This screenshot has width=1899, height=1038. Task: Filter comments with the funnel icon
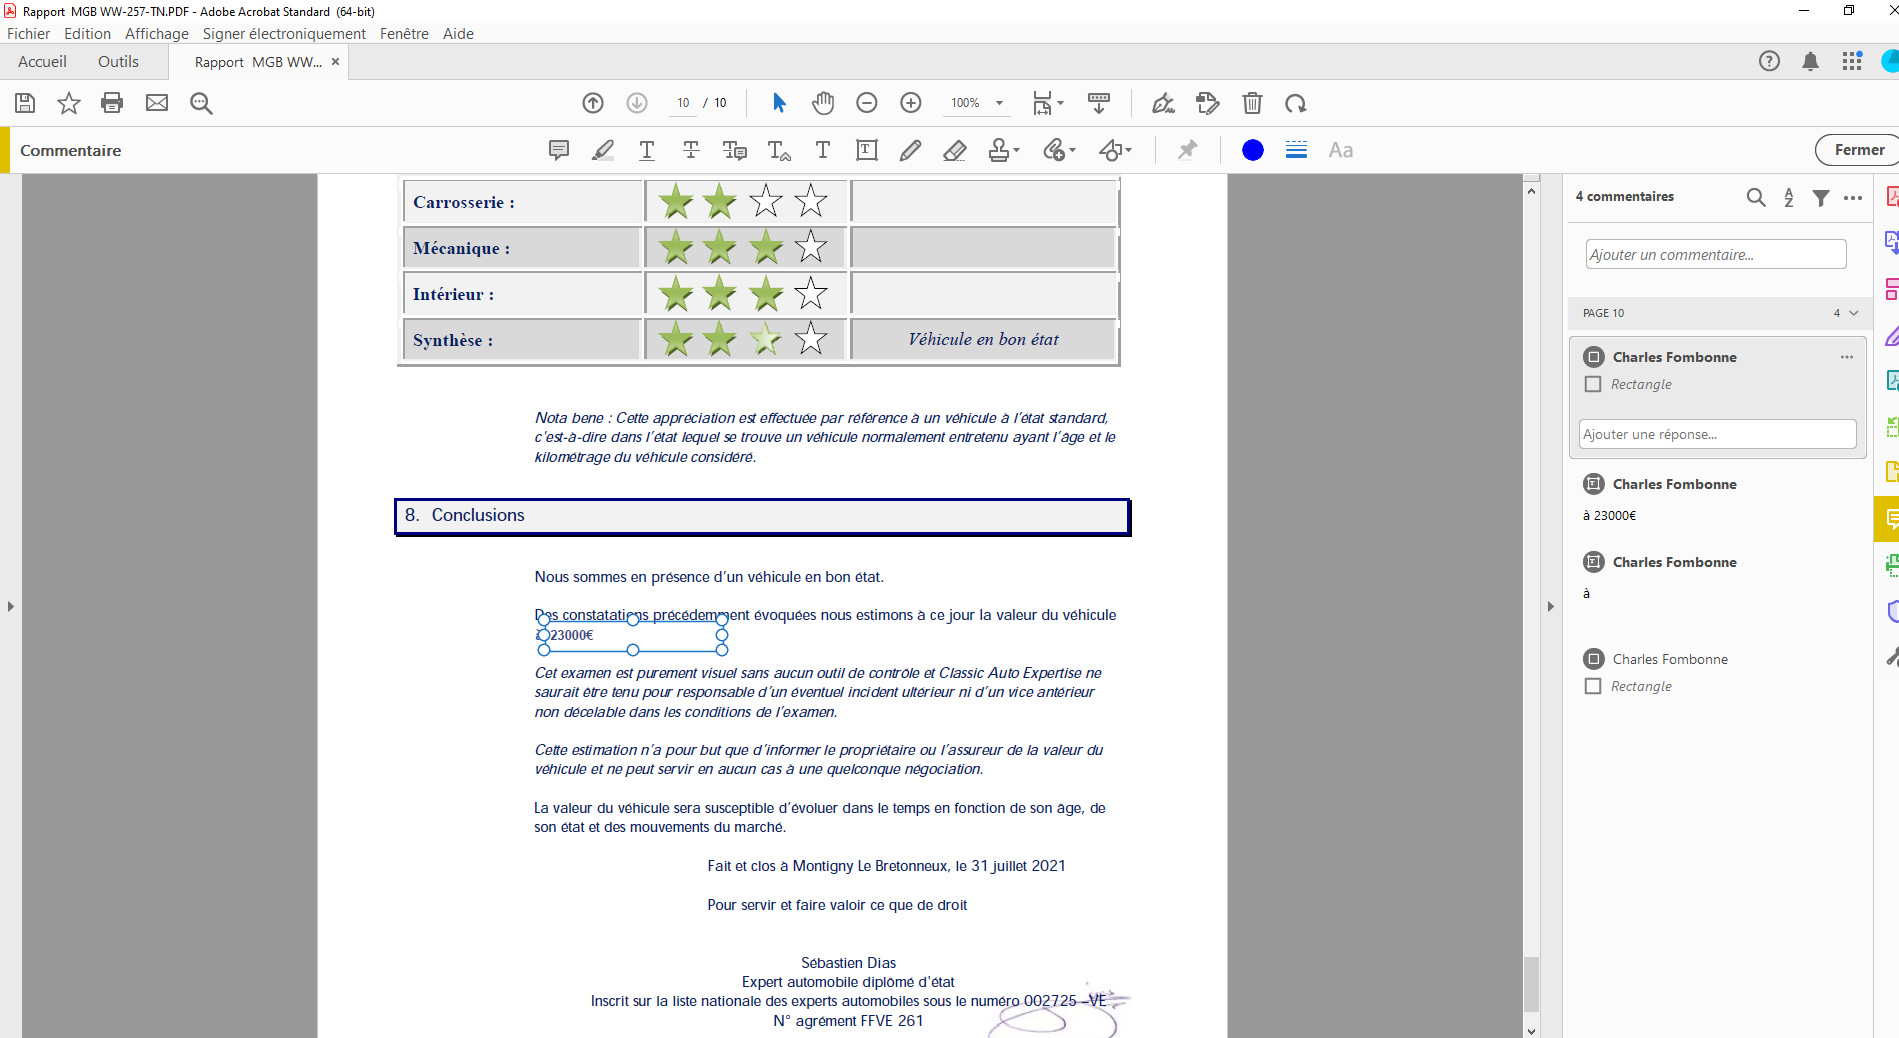[x=1822, y=197]
